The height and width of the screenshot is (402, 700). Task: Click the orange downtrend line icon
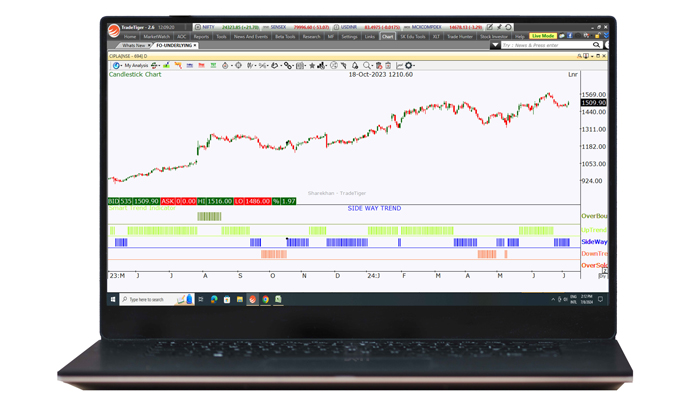click(178, 65)
